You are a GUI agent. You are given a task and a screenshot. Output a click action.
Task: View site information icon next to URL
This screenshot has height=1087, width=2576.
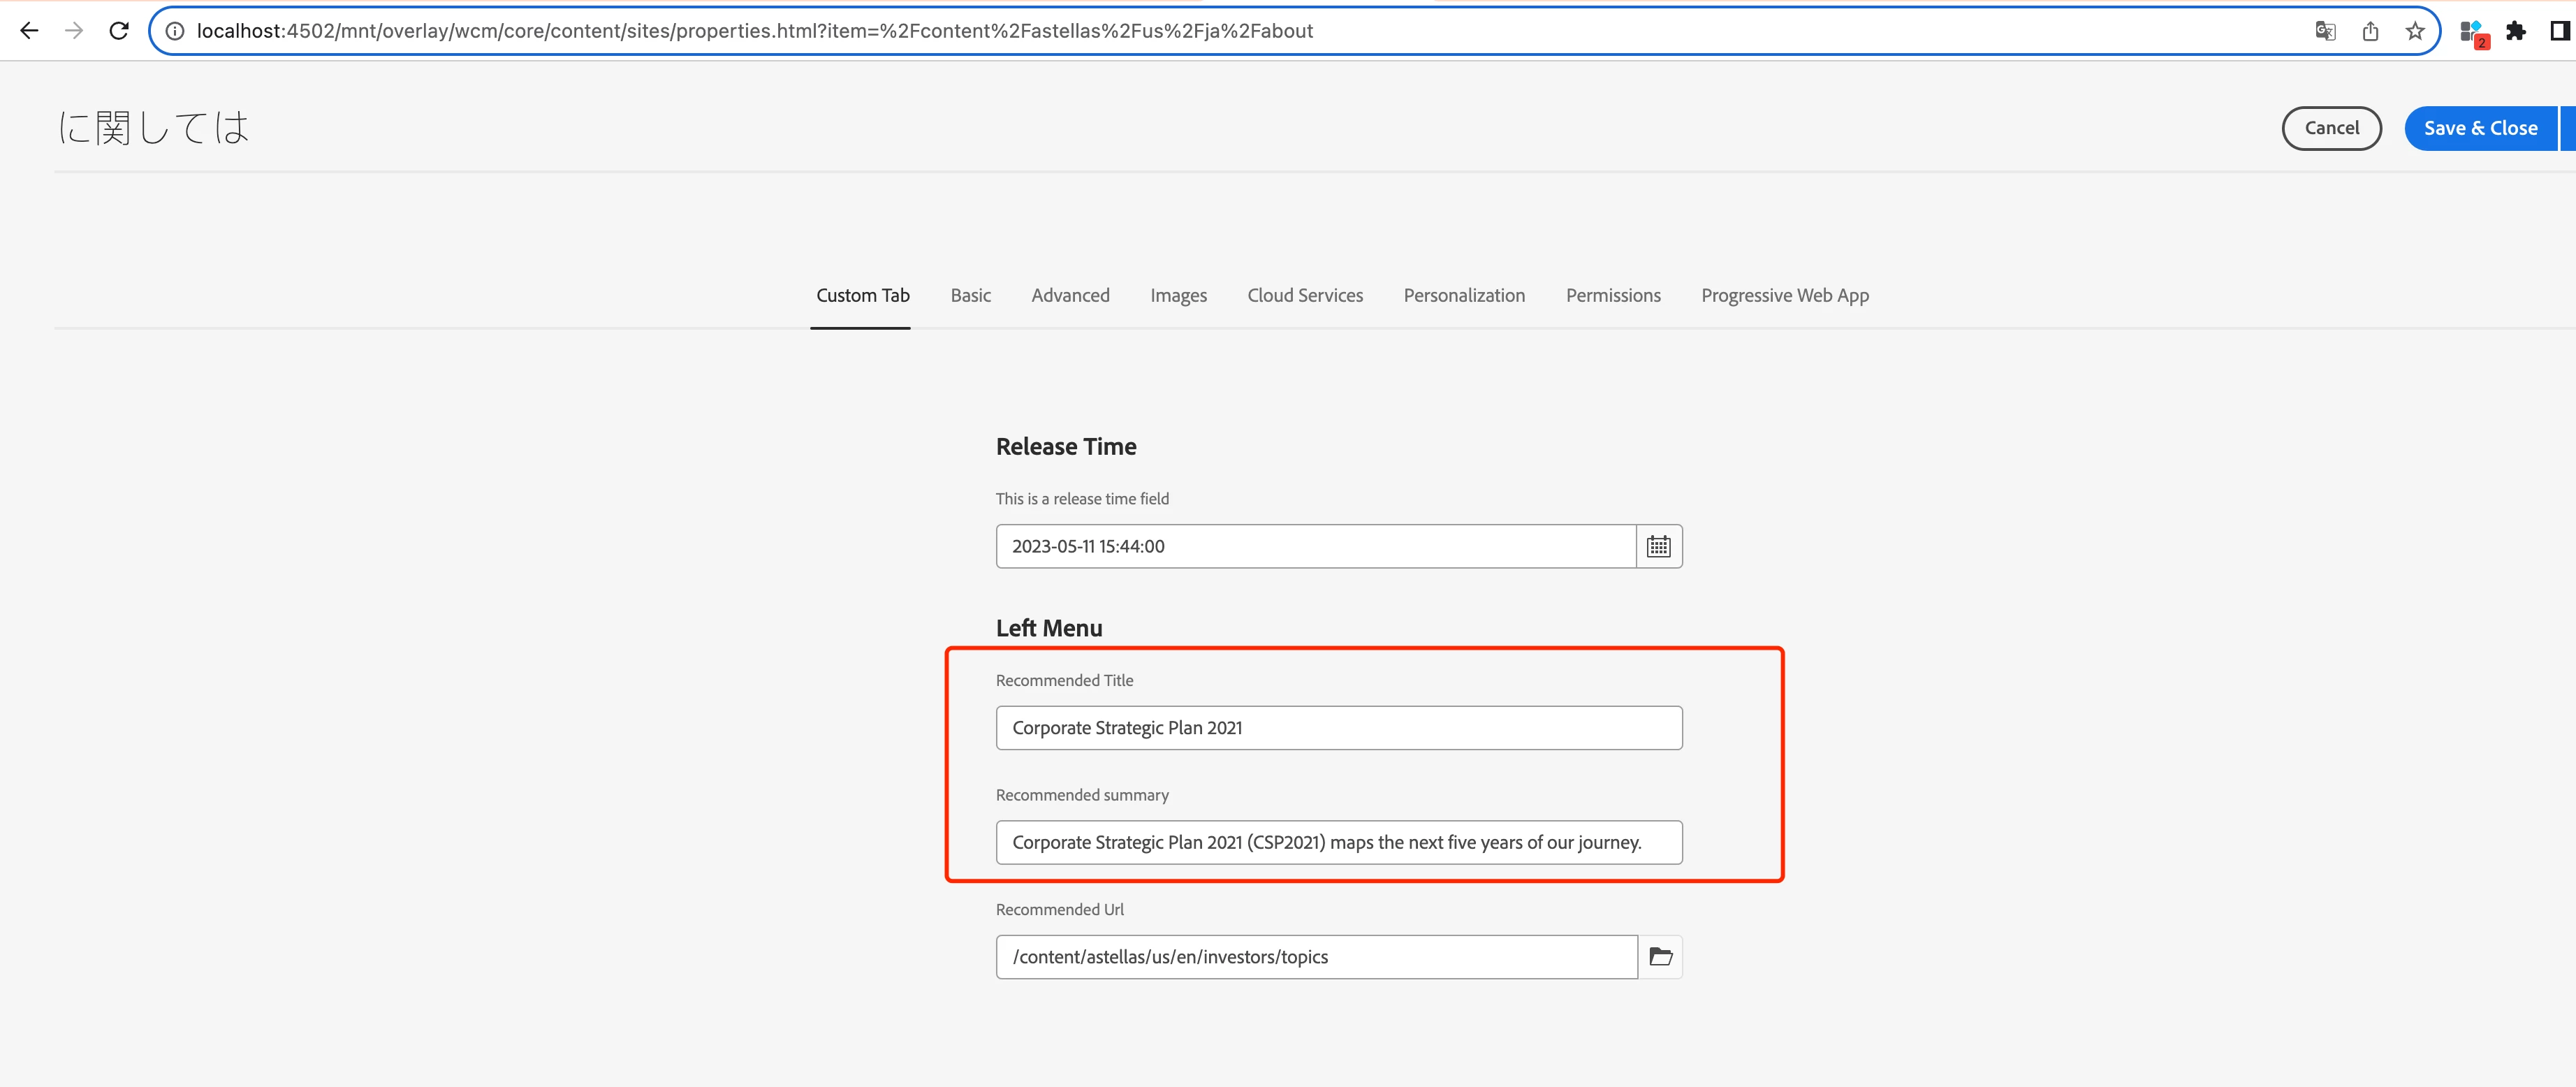[x=175, y=31]
